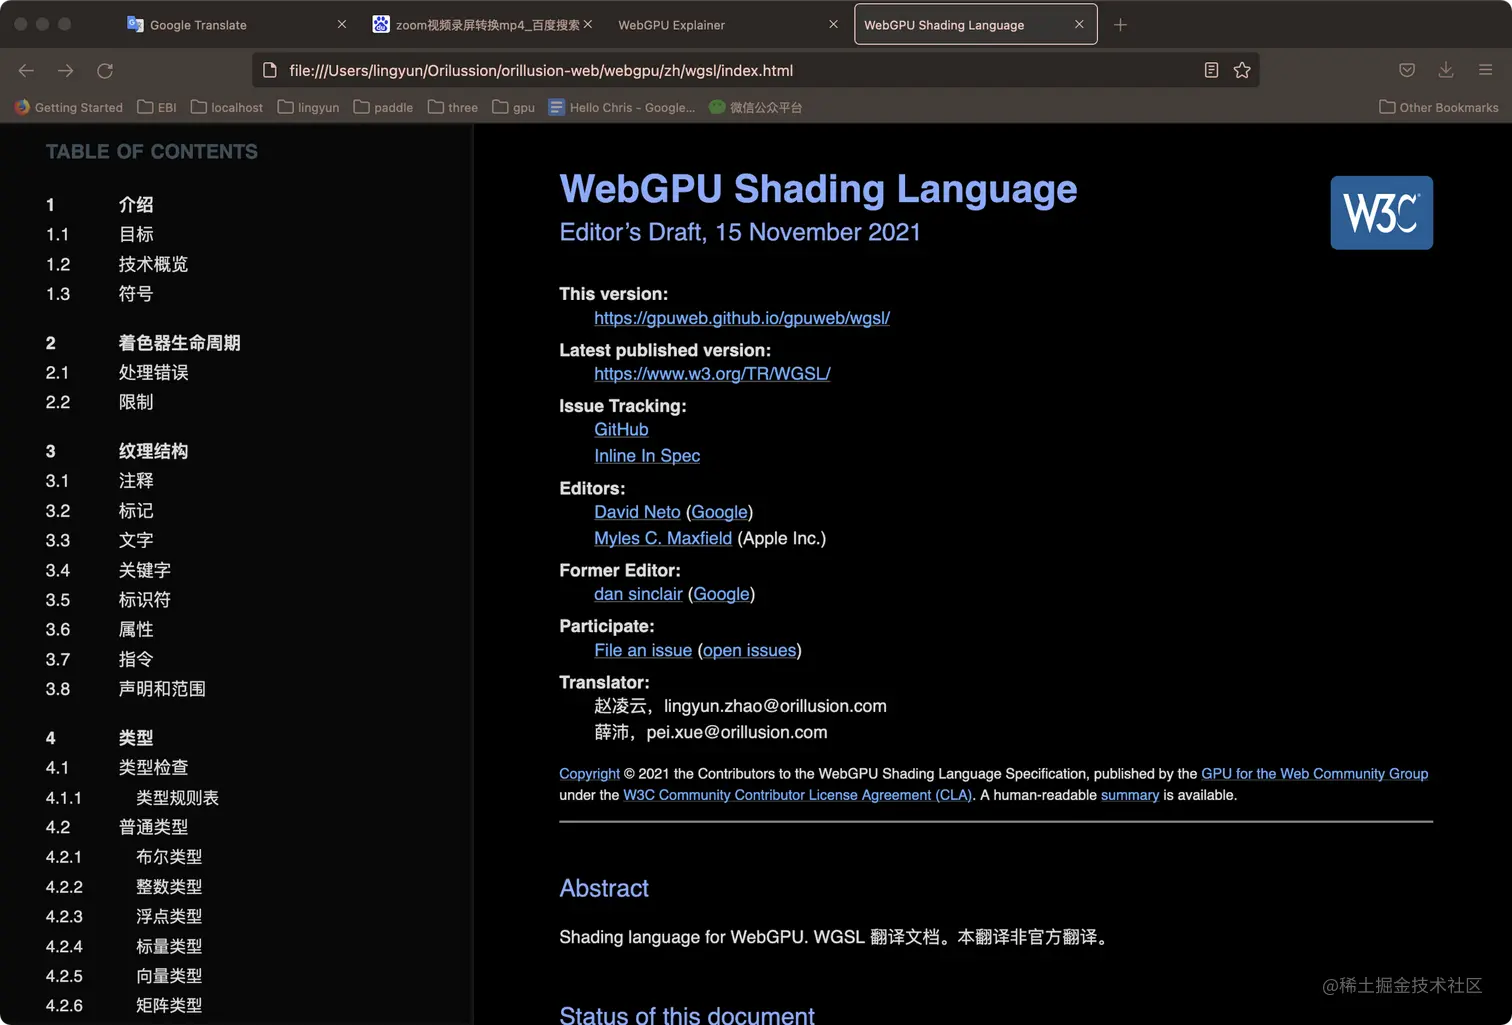Open the GitHub issue tracking link
This screenshot has height=1025, width=1512.
tap(621, 429)
